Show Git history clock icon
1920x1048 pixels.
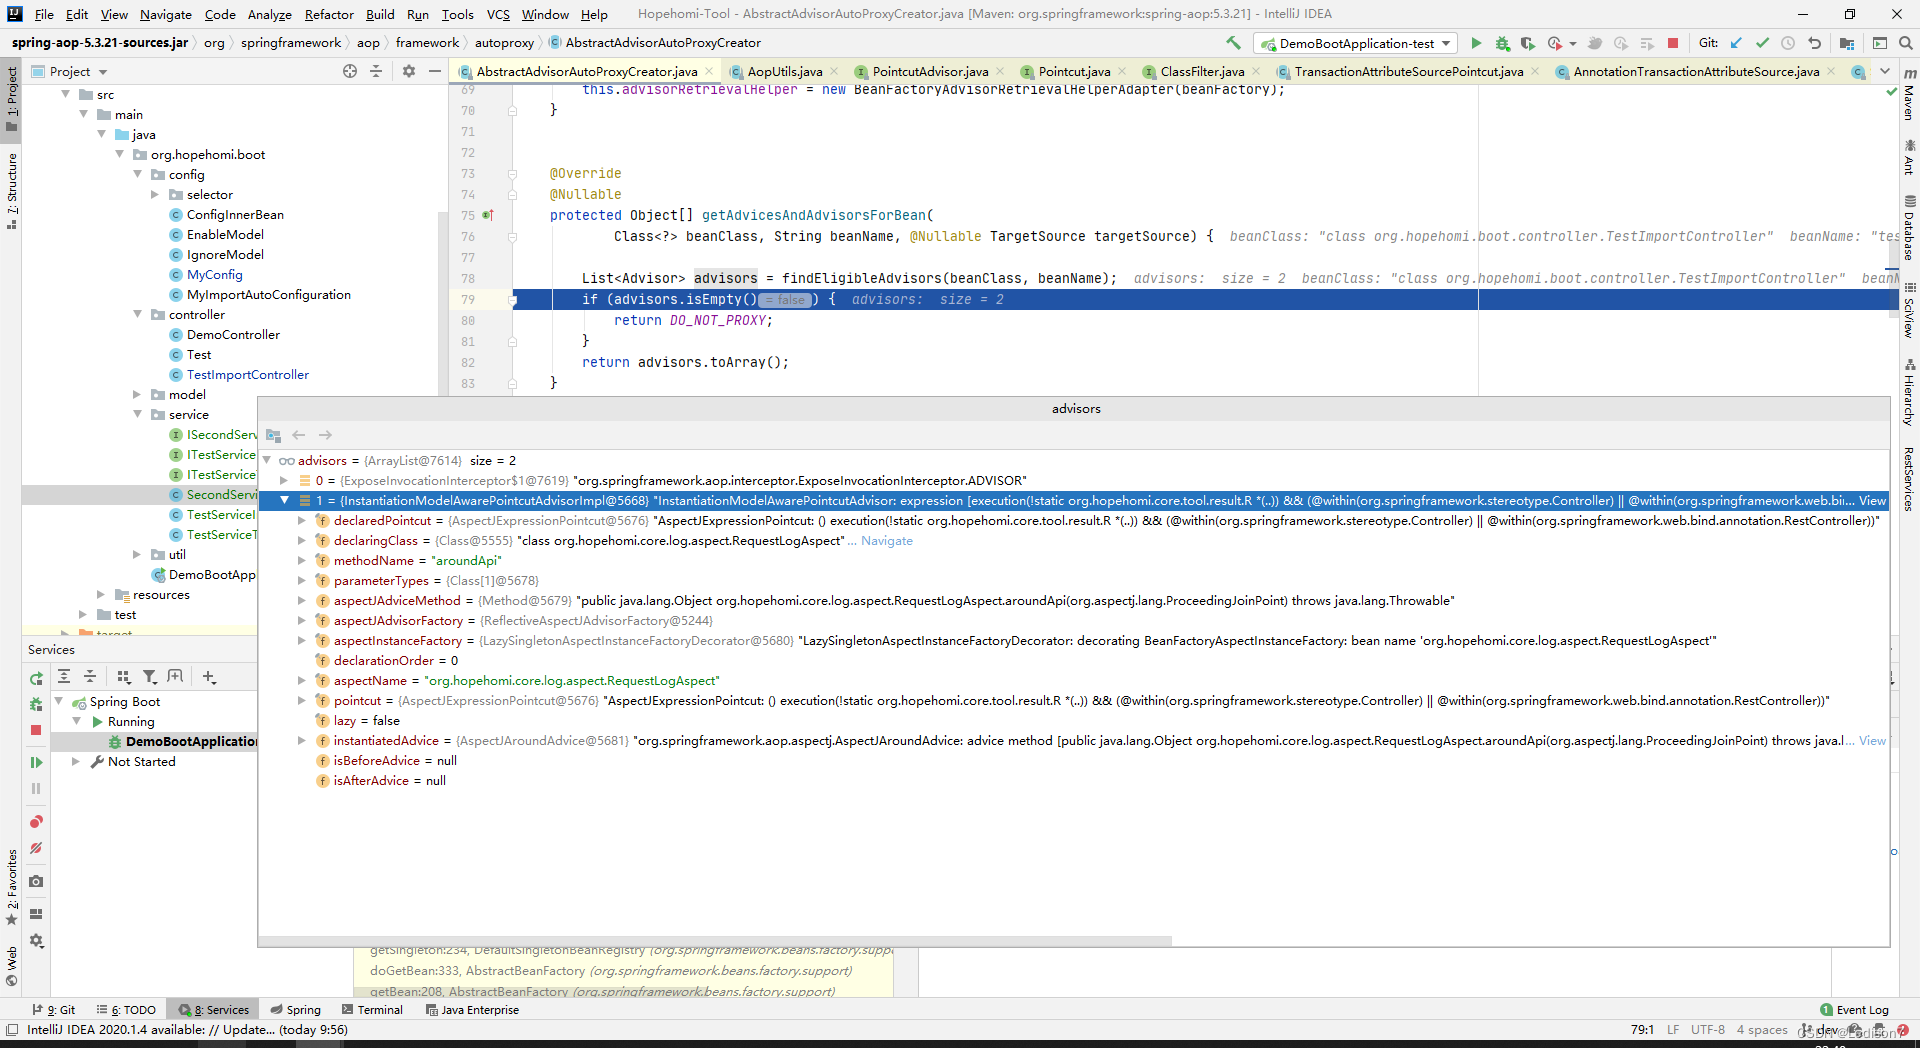[x=1788, y=43]
